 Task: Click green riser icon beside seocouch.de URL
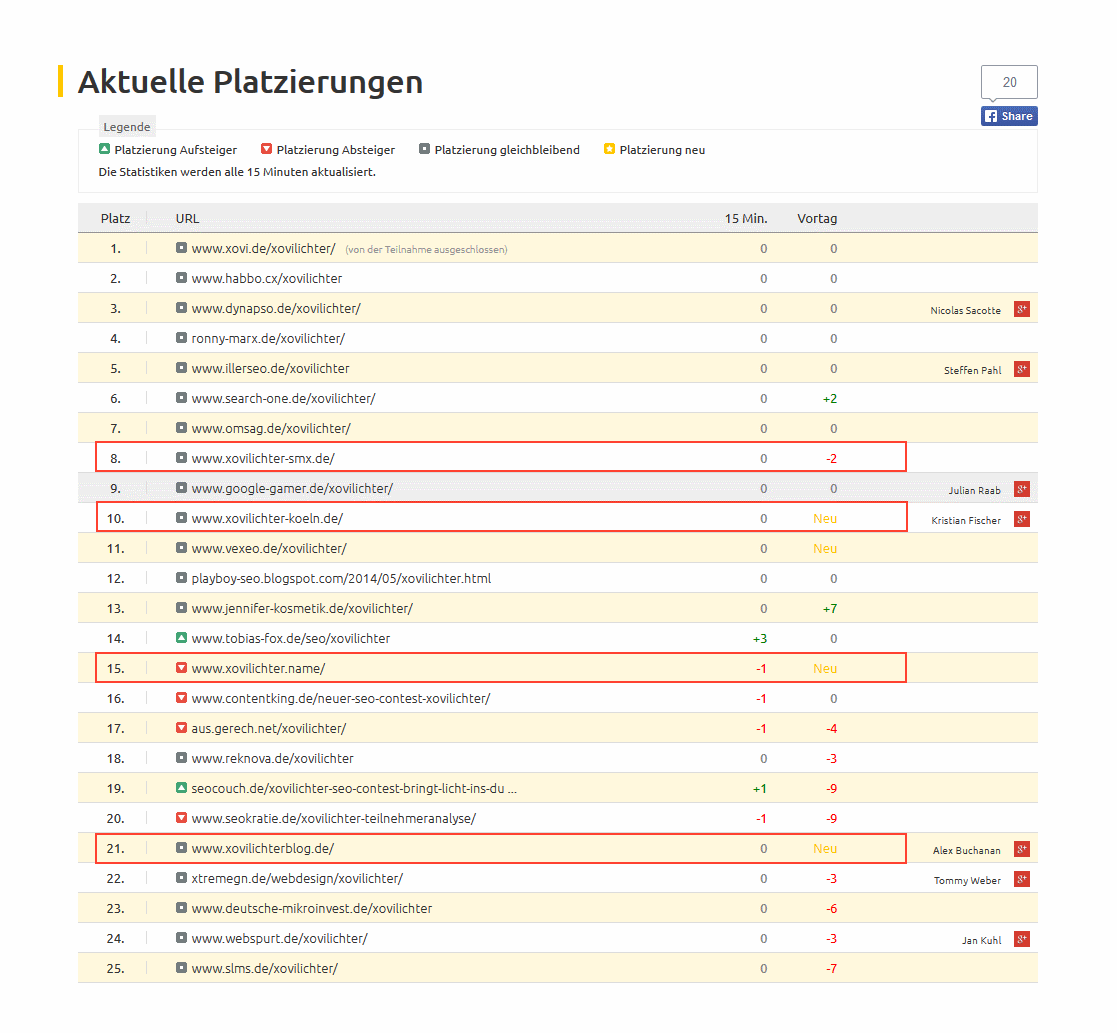(182, 787)
